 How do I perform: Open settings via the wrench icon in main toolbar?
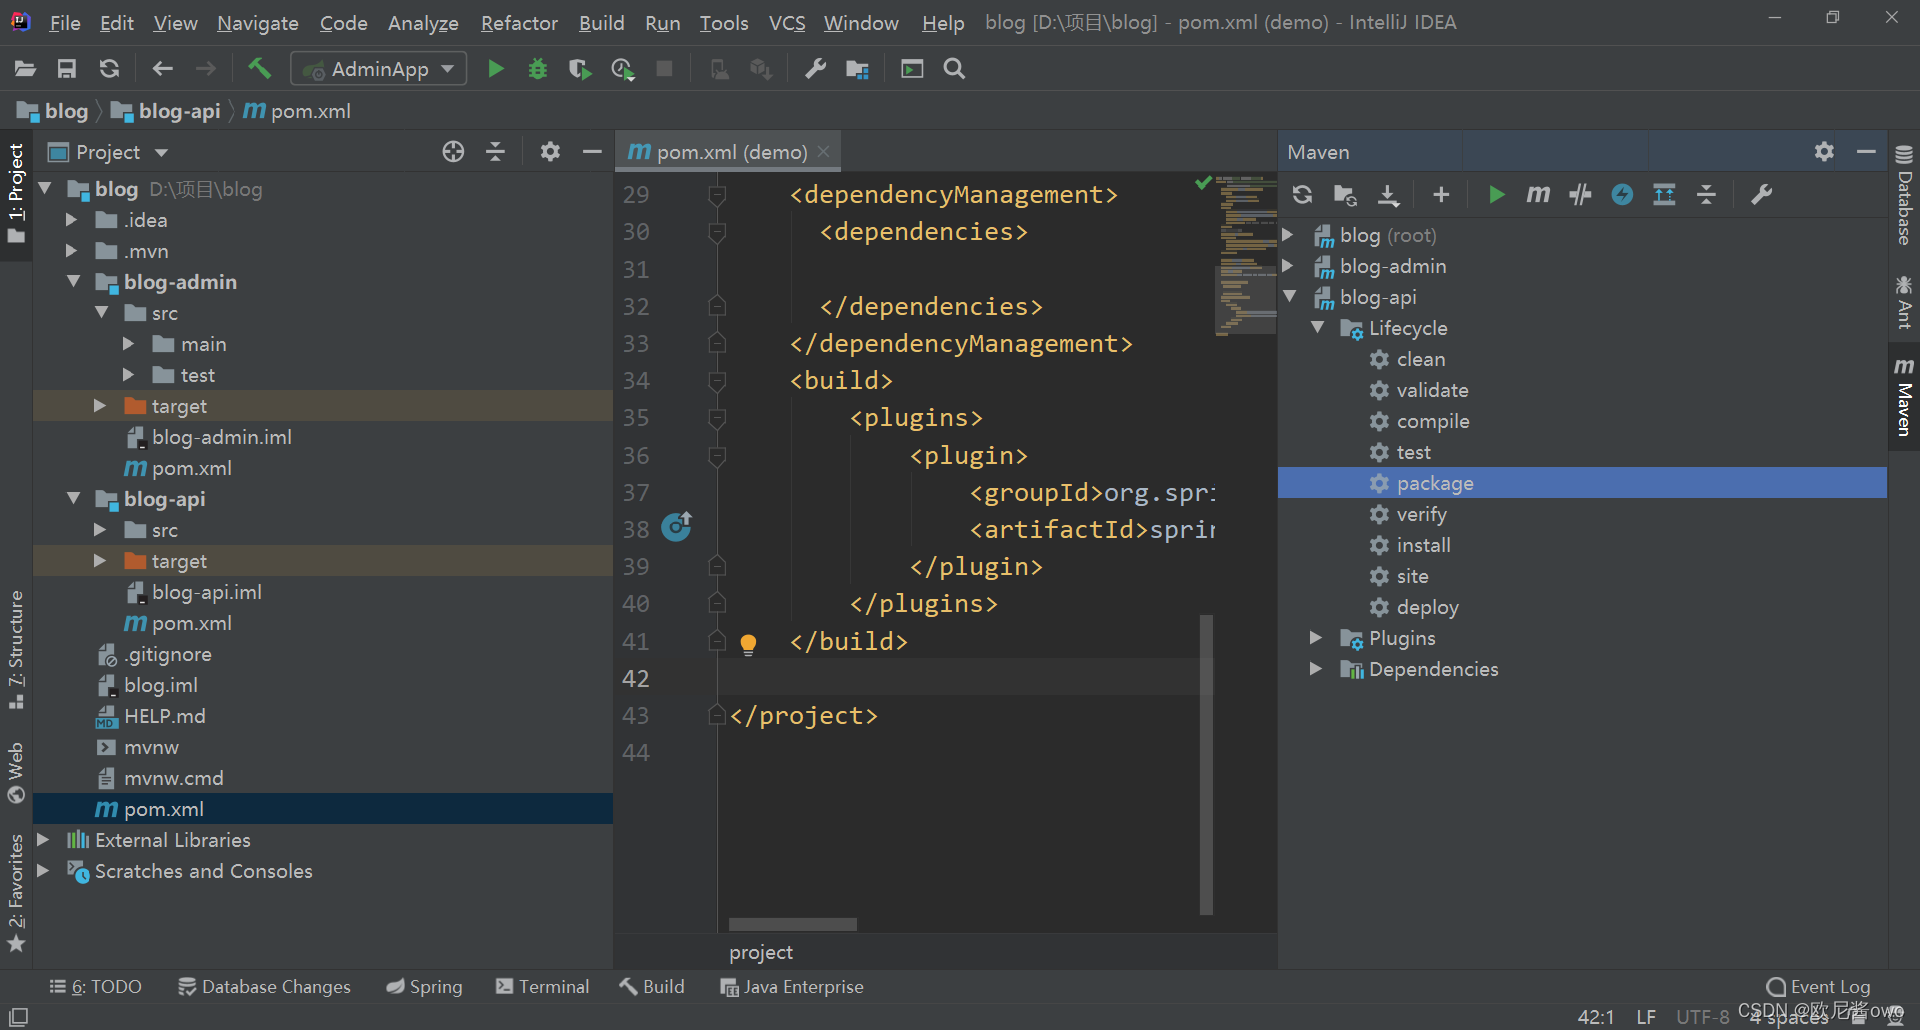click(x=815, y=69)
